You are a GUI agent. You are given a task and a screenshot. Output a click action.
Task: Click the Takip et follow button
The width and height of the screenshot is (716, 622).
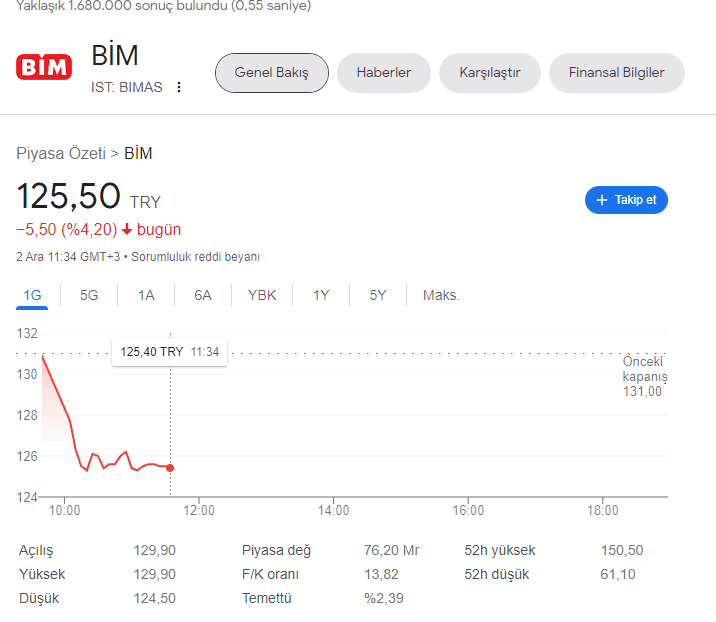(x=626, y=200)
